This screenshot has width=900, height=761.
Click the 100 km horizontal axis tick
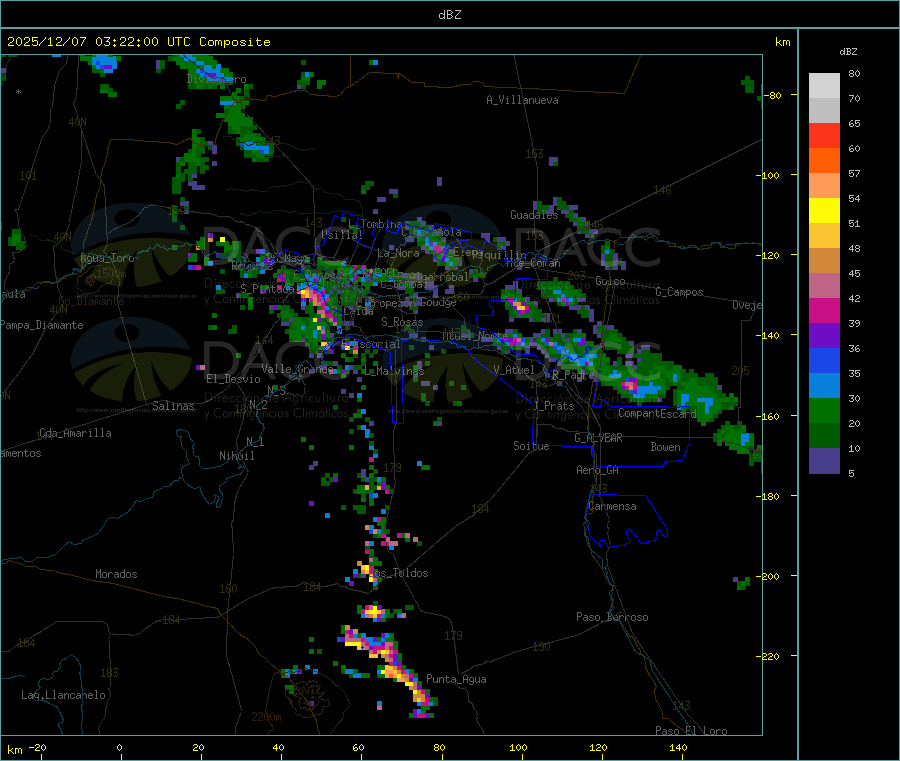[x=518, y=747]
